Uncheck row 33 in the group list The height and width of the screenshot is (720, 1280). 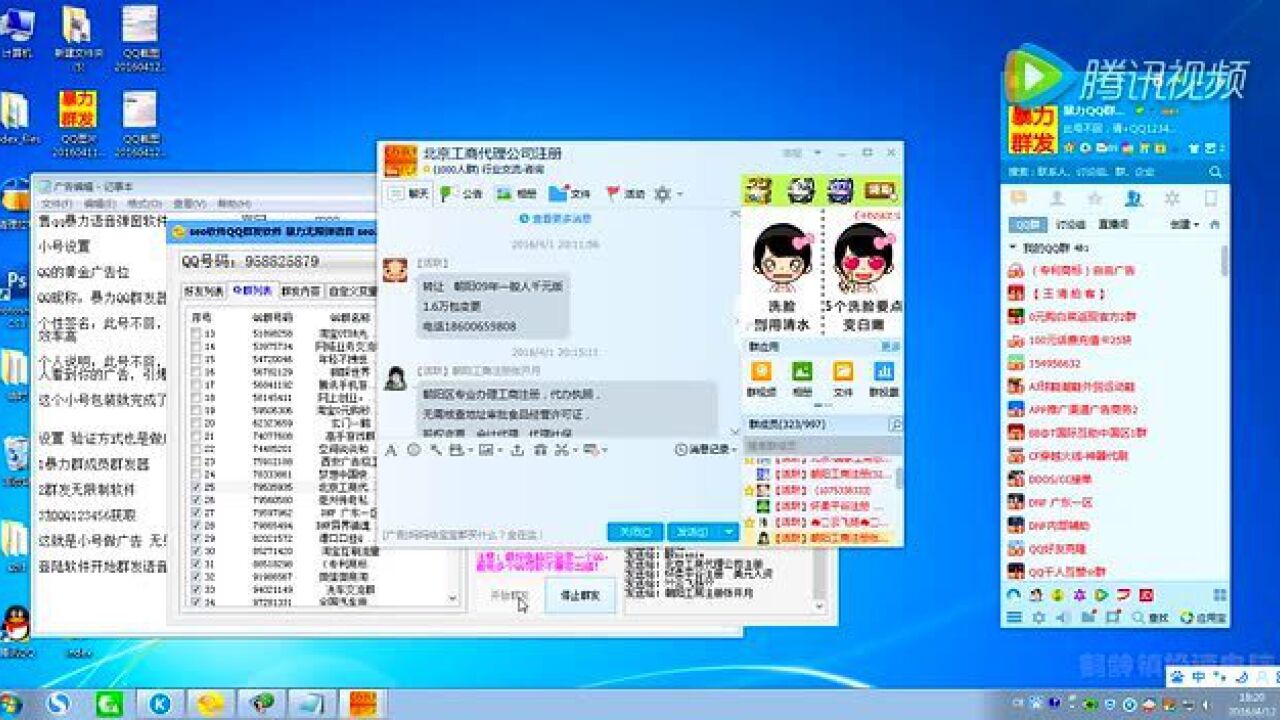[195, 590]
